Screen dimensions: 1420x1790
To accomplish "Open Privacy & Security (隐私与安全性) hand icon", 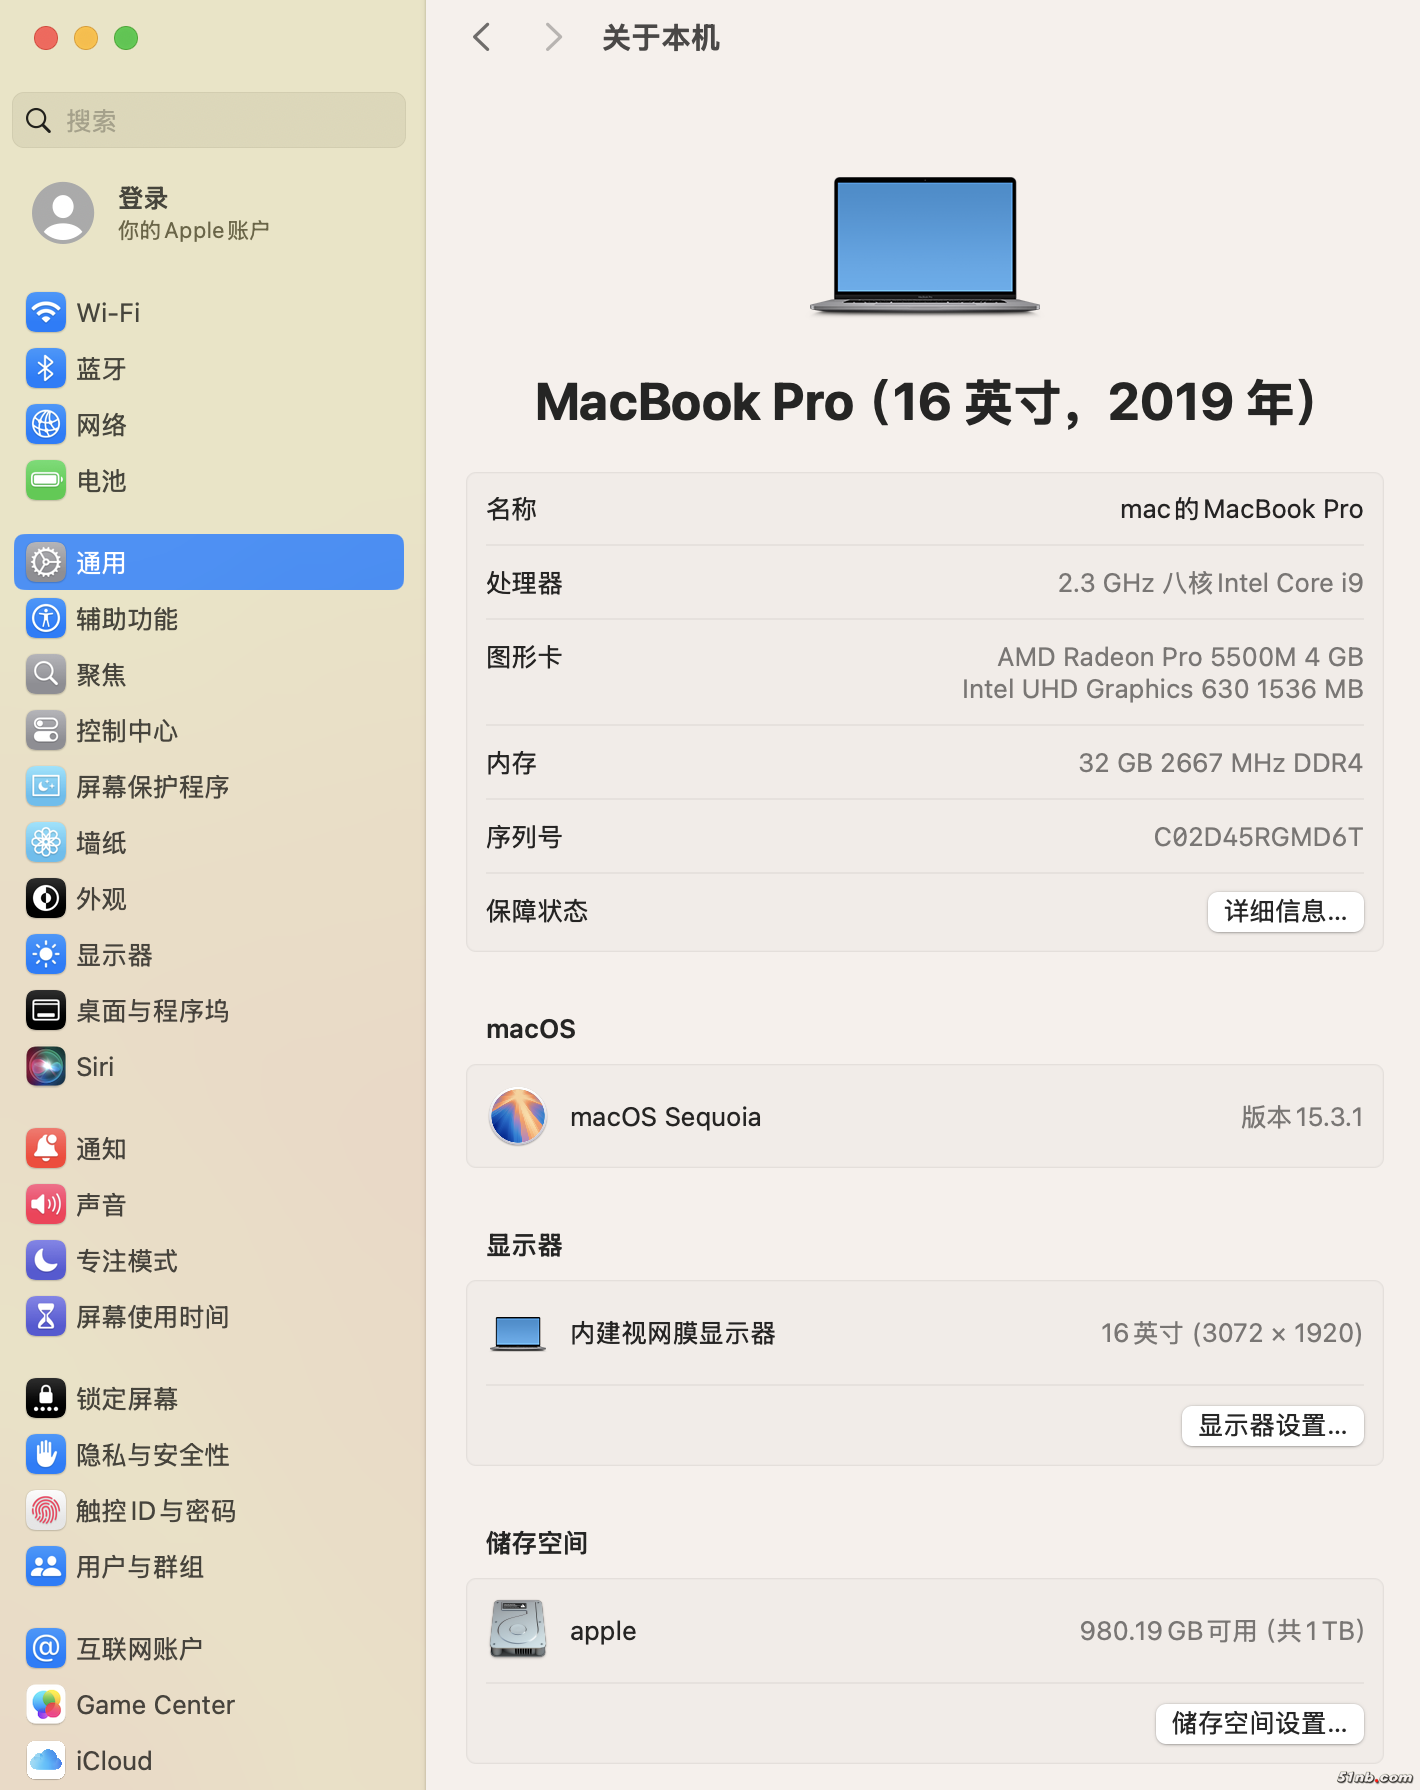I will click(x=46, y=1455).
